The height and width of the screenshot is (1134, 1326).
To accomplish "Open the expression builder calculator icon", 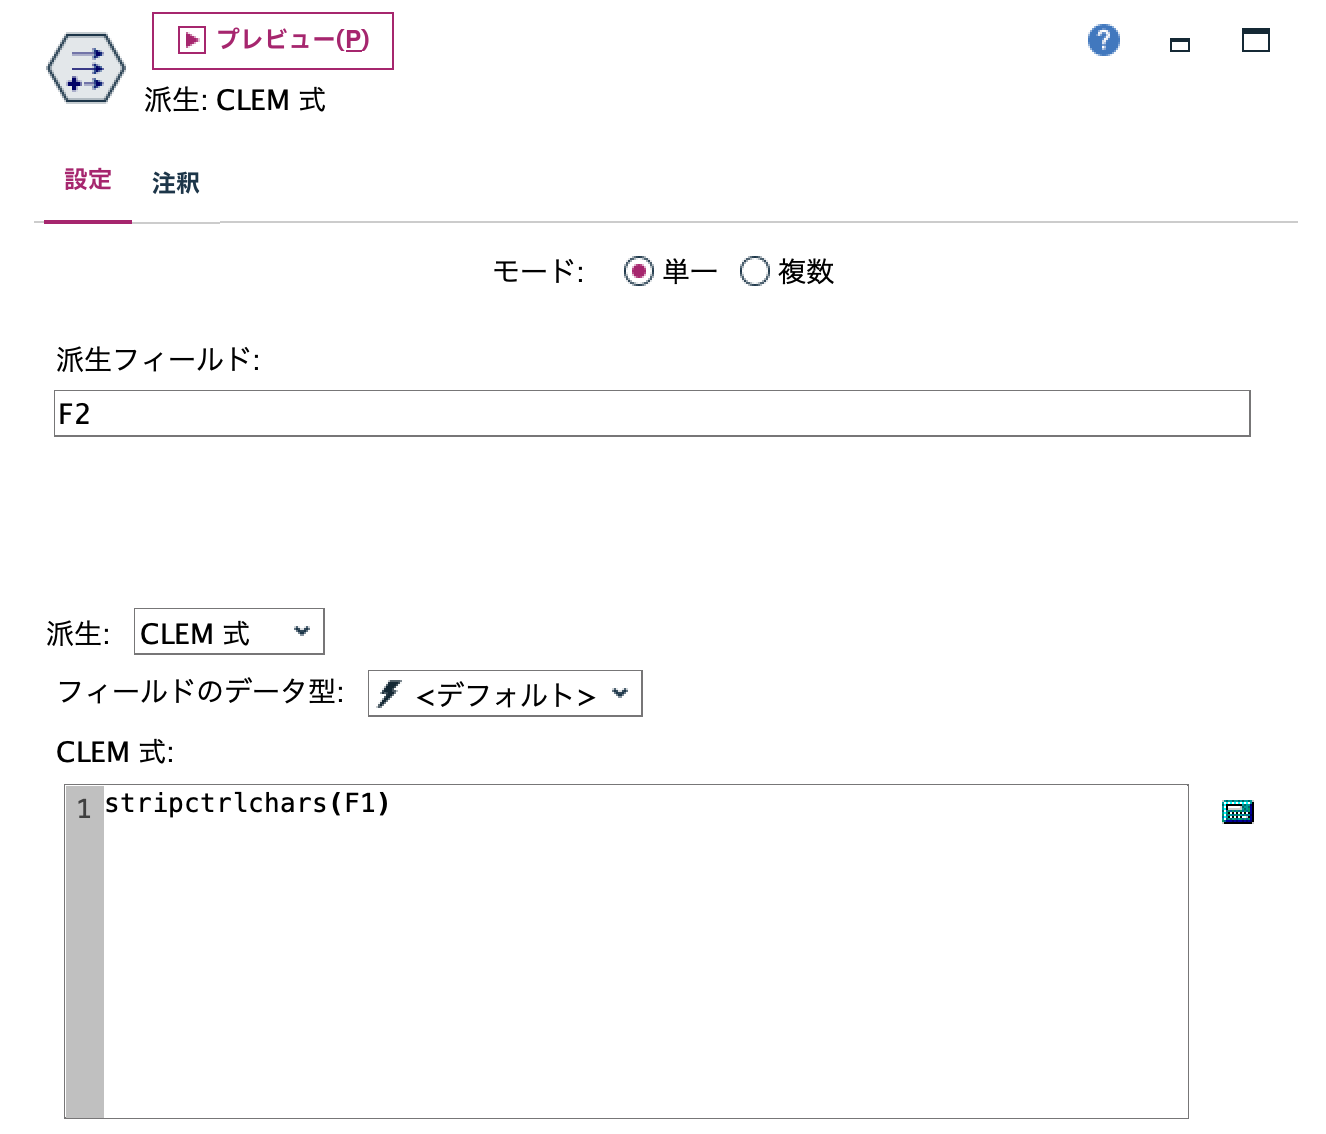I will pyautogui.click(x=1236, y=812).
